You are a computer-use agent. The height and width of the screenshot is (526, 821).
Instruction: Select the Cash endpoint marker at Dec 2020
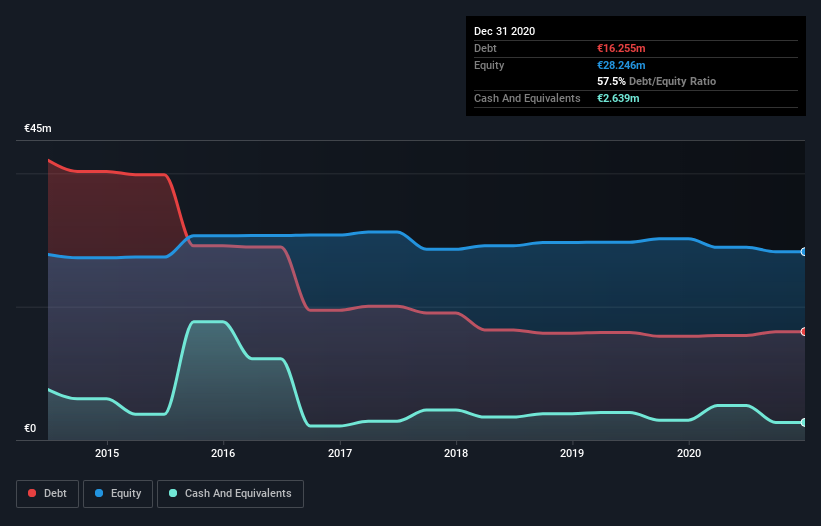pos(804,422)
